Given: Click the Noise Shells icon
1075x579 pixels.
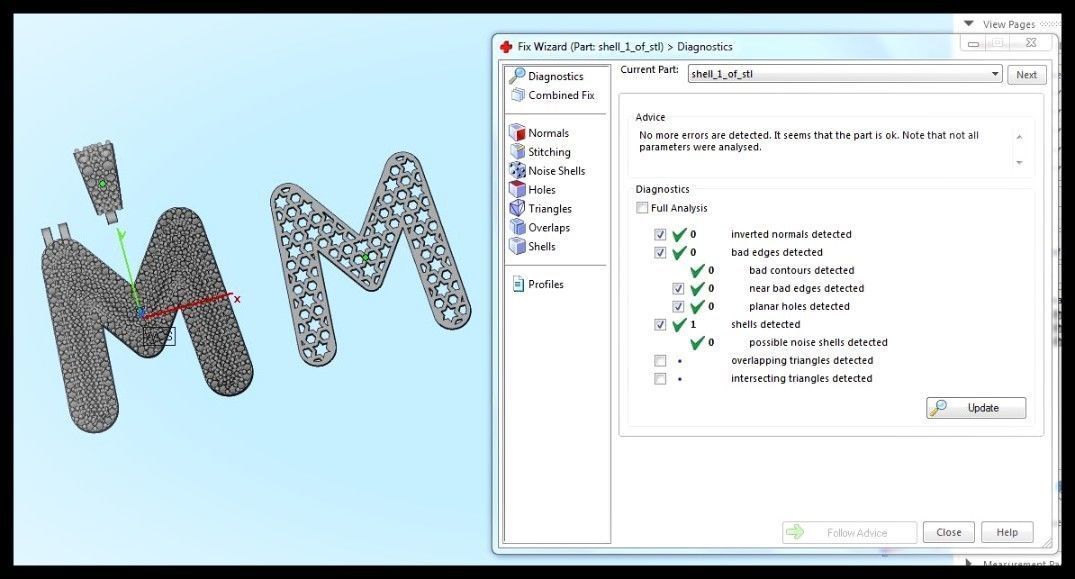Looking at the screenshot, I should coord(517,170).
